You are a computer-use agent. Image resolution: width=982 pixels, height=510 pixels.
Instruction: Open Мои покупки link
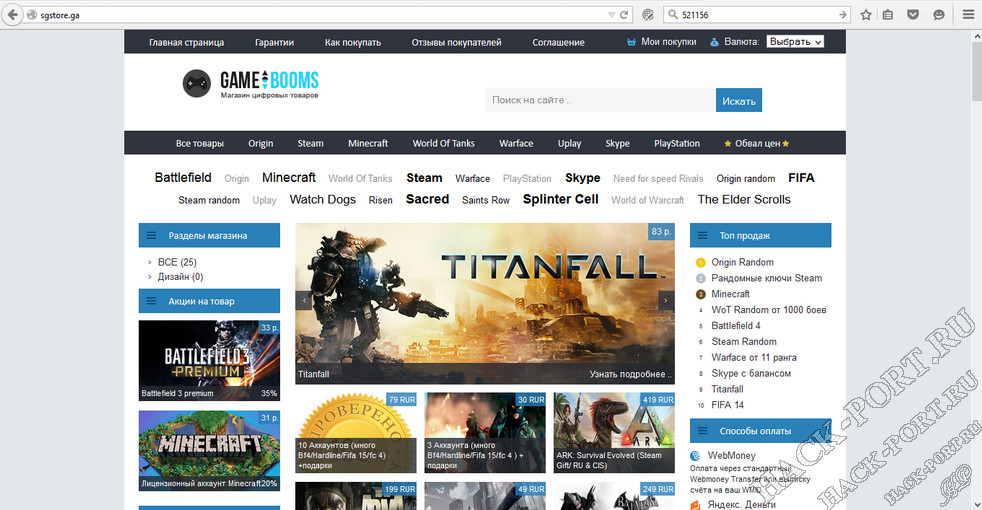(x=669, y=42)
